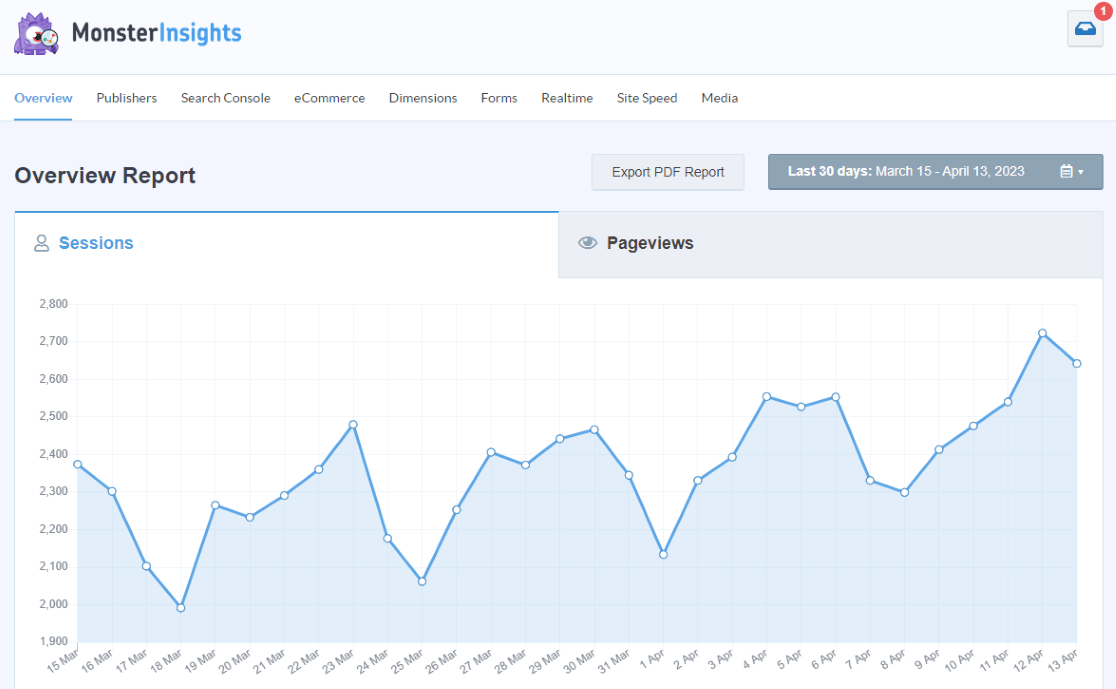Check the Site Speed report

click(646, 98)
